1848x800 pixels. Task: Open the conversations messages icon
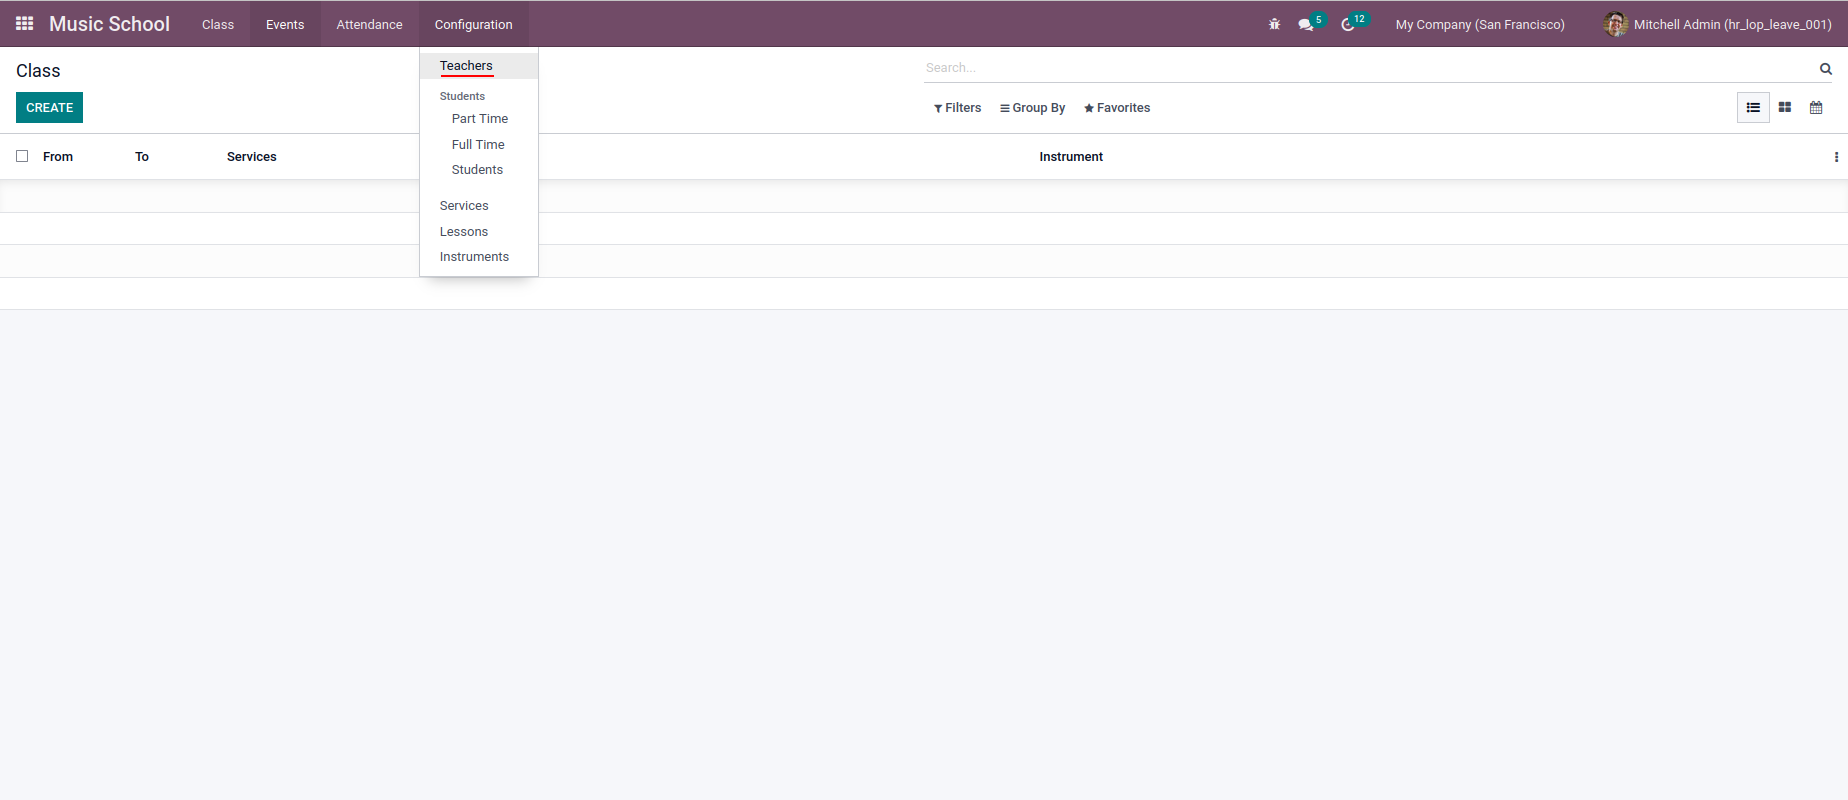[1306, 24]
